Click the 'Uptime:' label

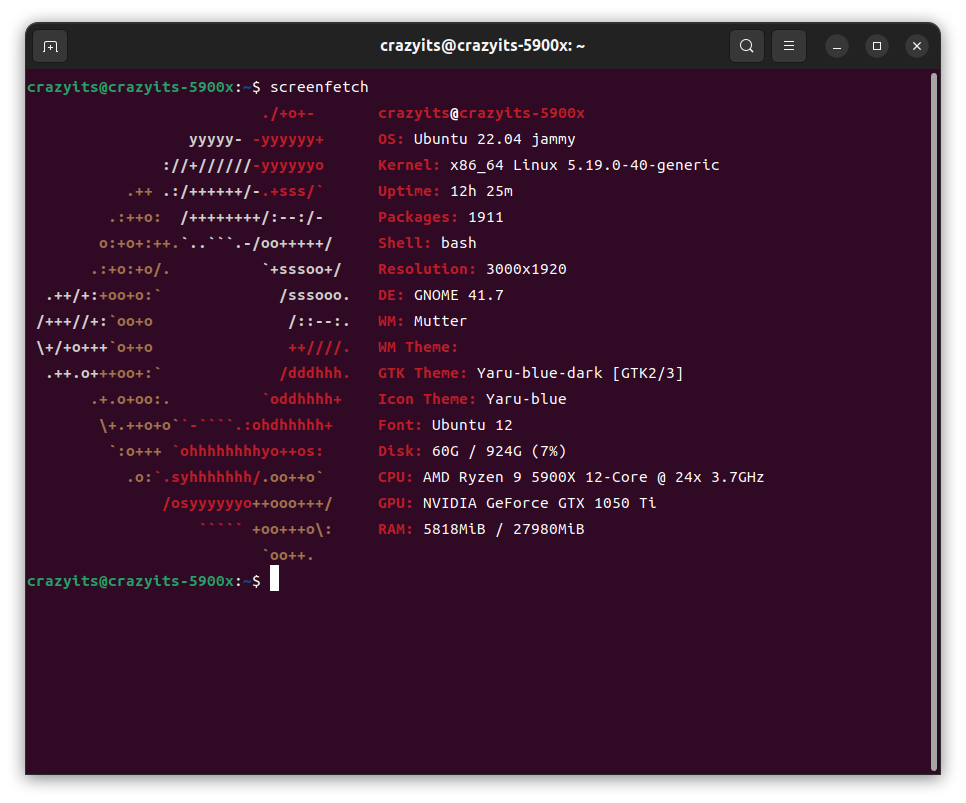409,191
